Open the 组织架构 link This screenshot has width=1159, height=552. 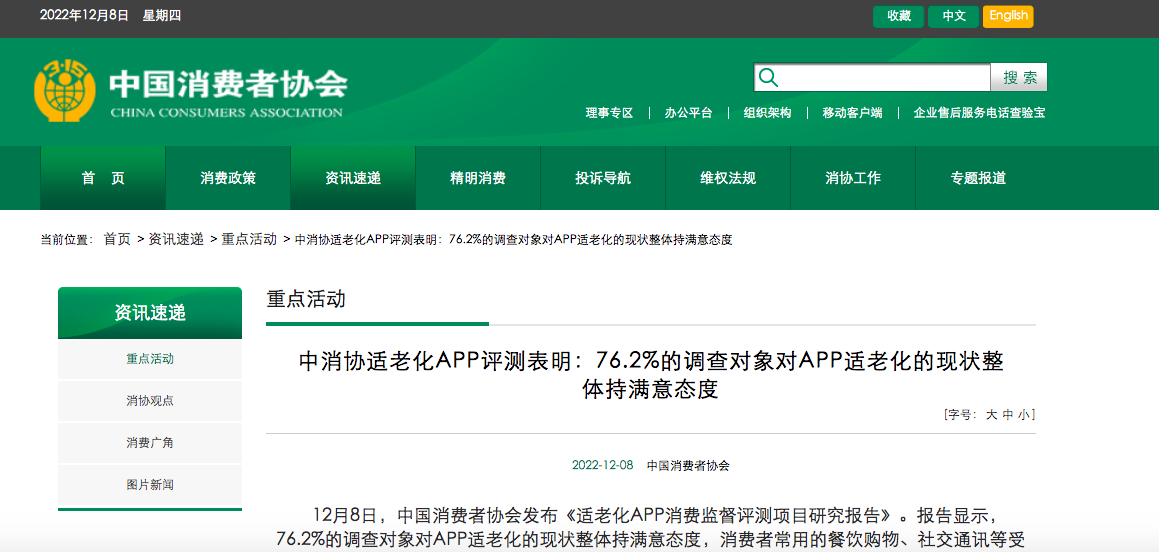click(767, 113)
